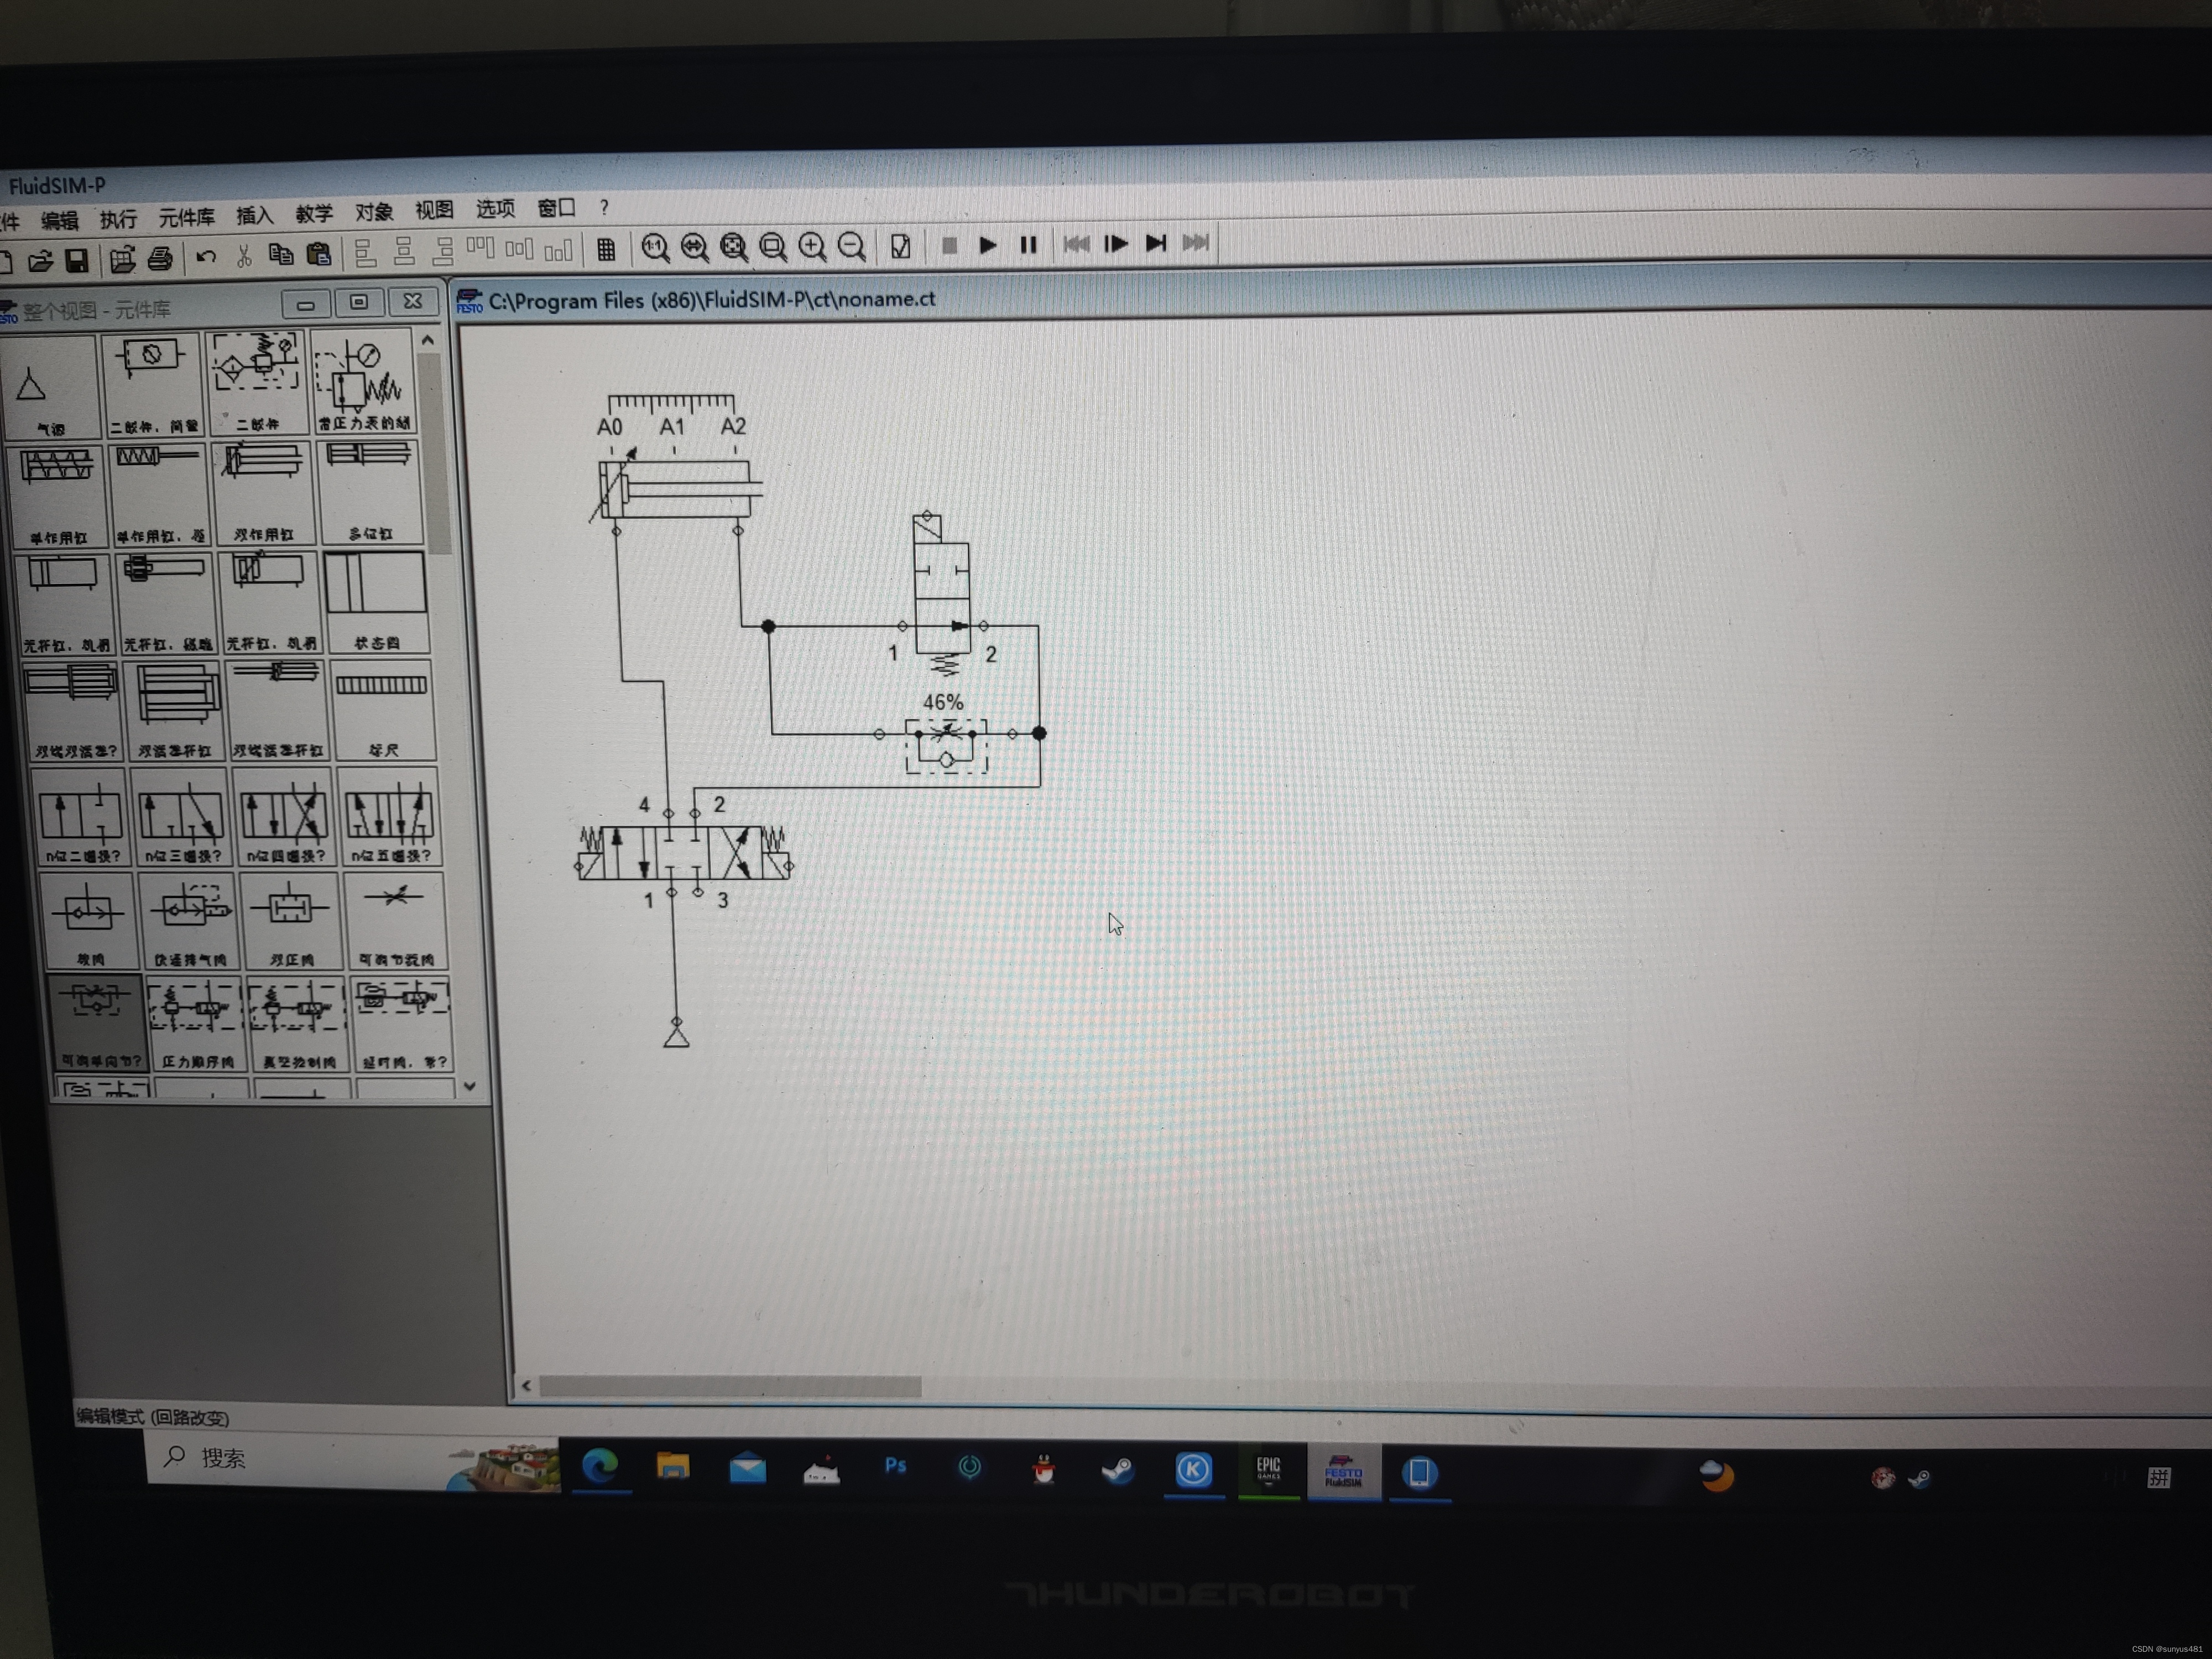Click the Zoom In magnifier icon
The image size is (2212, 1659).
[812, 246]
